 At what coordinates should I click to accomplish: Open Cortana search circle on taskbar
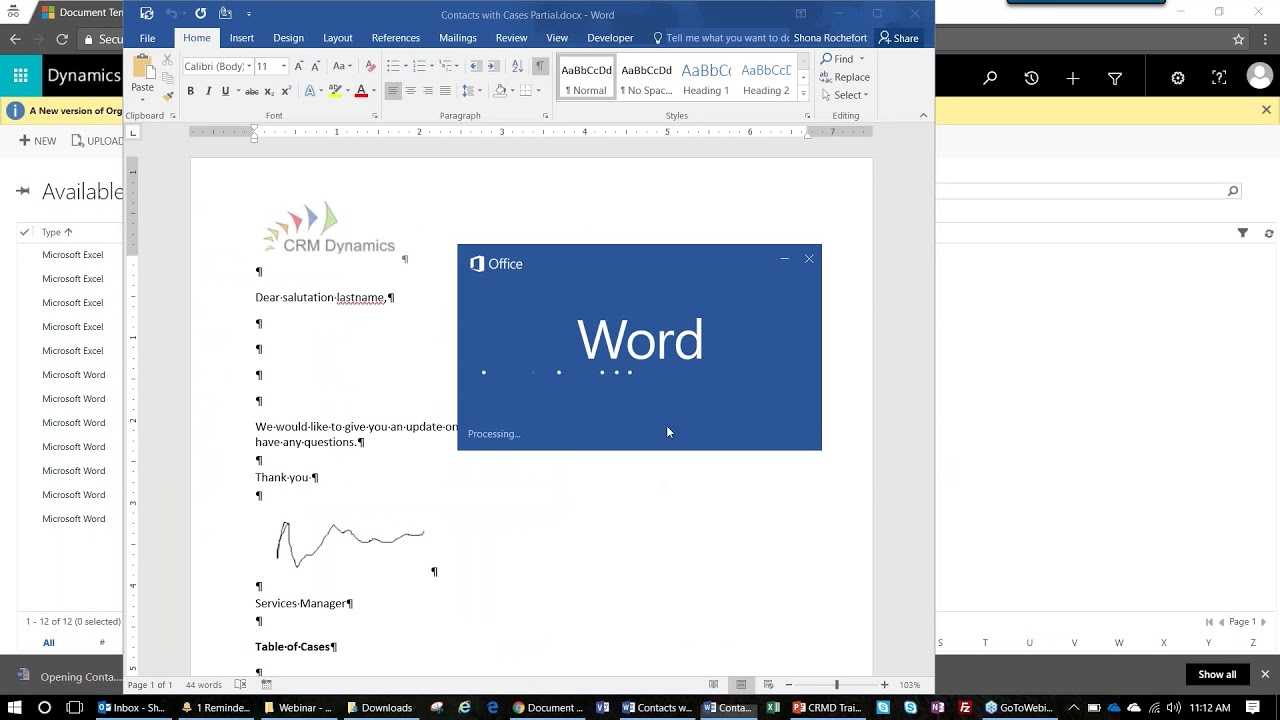point(44,707)
